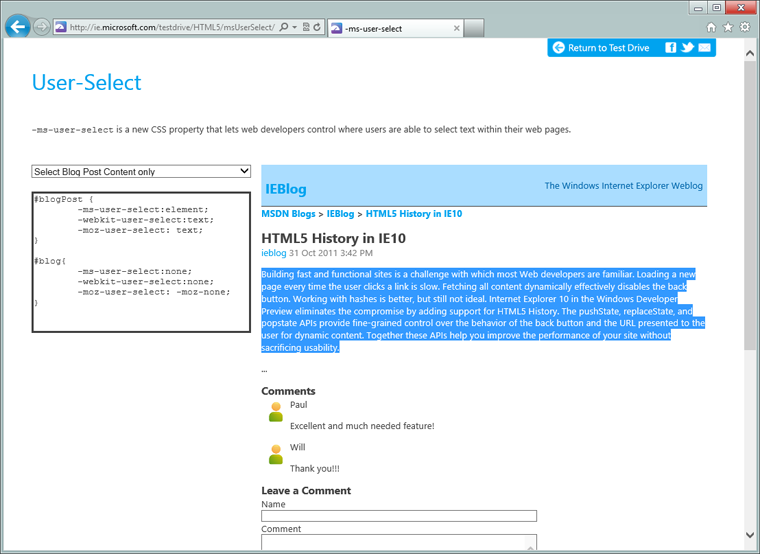The height and width of the screenshot is (554, 760).
Task: Click The Windows Internet Explorer Weblog text
Action: click(623, 186)
